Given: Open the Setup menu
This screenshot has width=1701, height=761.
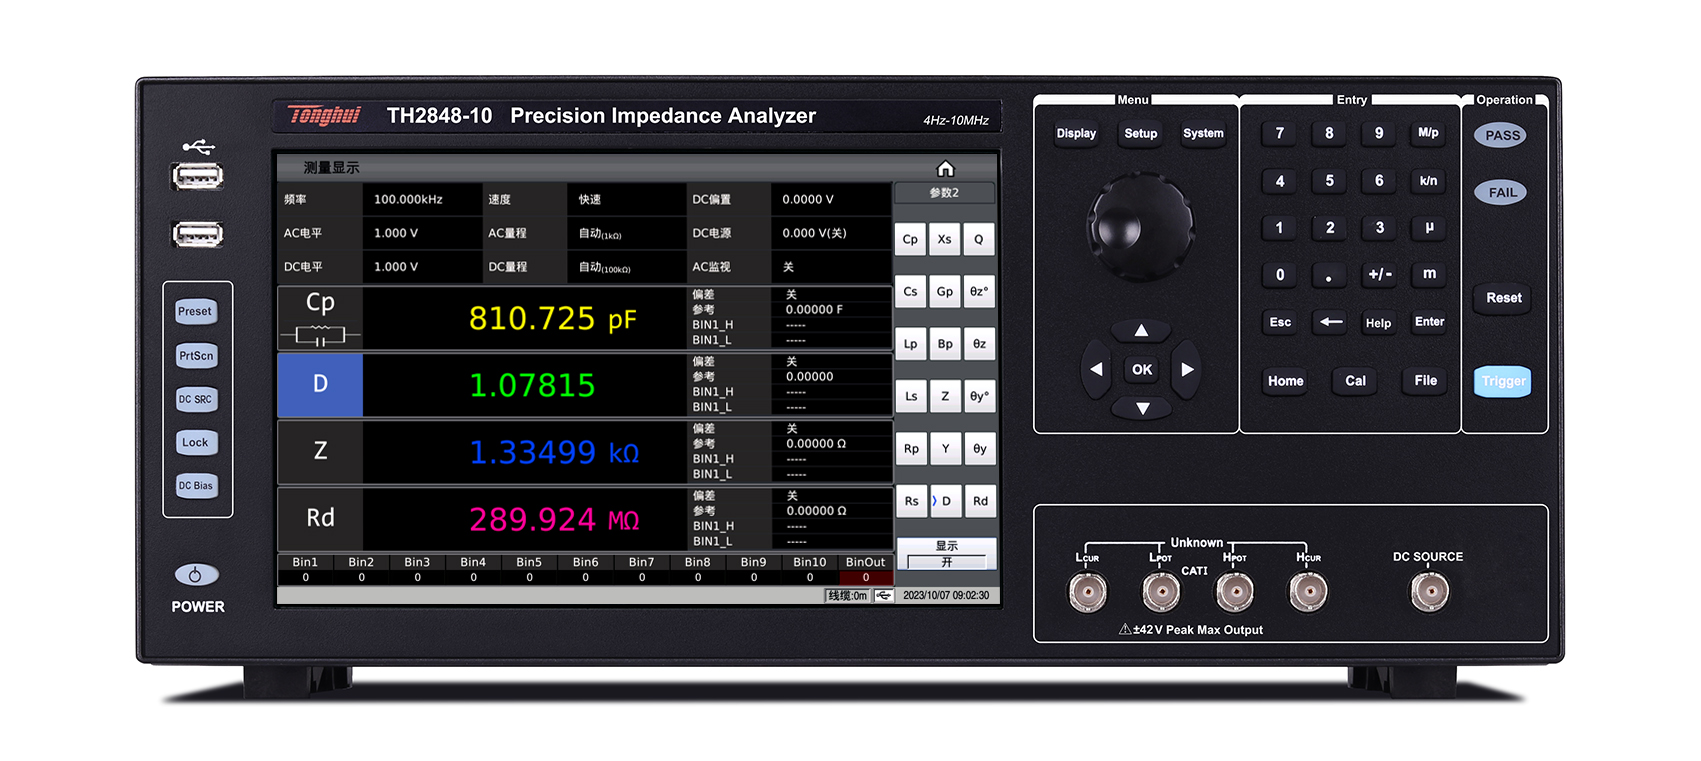Looking at the screenshot, I should pyautogui.click(x=1140, y=134).
